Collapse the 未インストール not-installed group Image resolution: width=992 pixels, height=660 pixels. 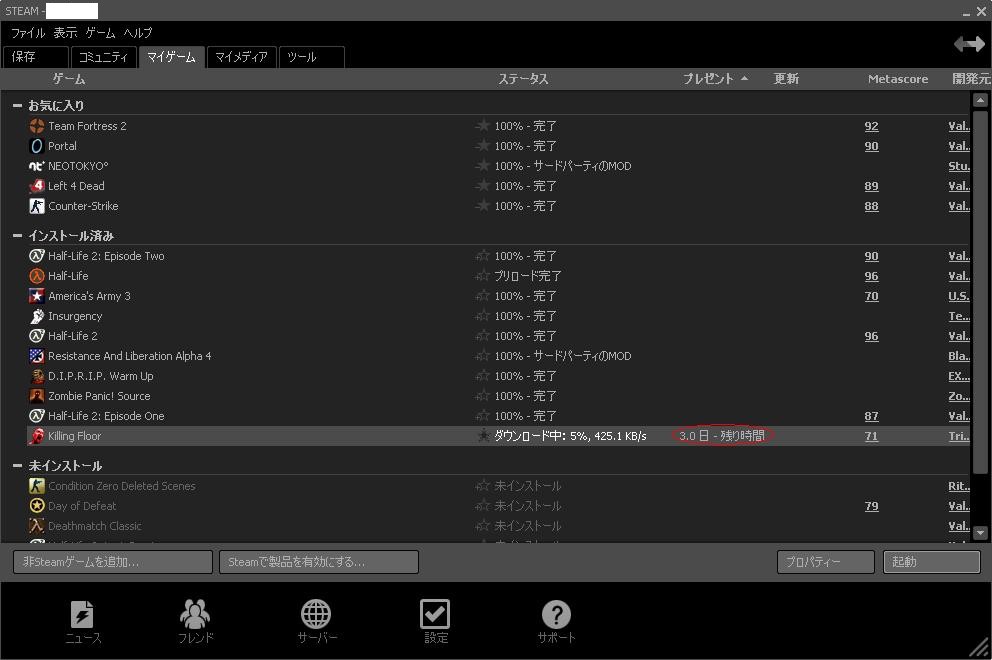pyautogui.click(x=17, y=466)
